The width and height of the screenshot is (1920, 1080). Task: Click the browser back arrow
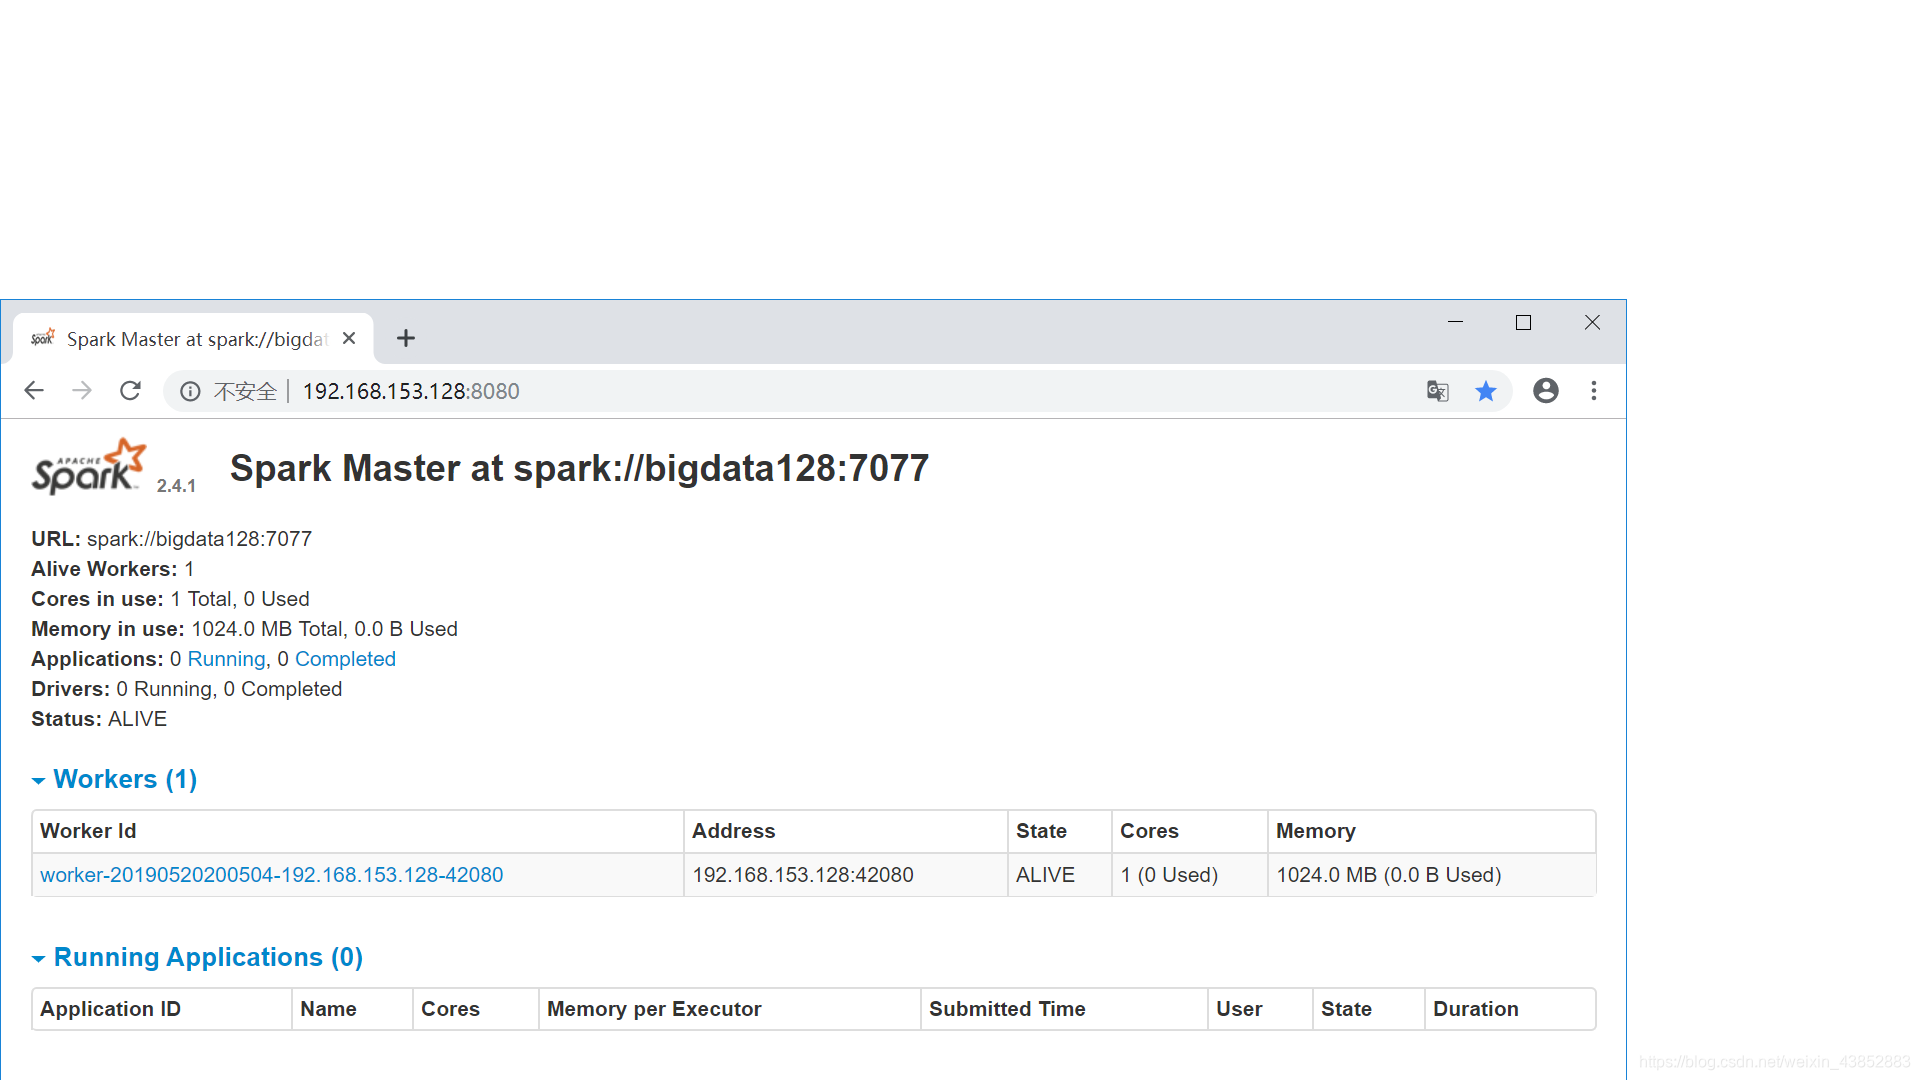tap(34, 391)
